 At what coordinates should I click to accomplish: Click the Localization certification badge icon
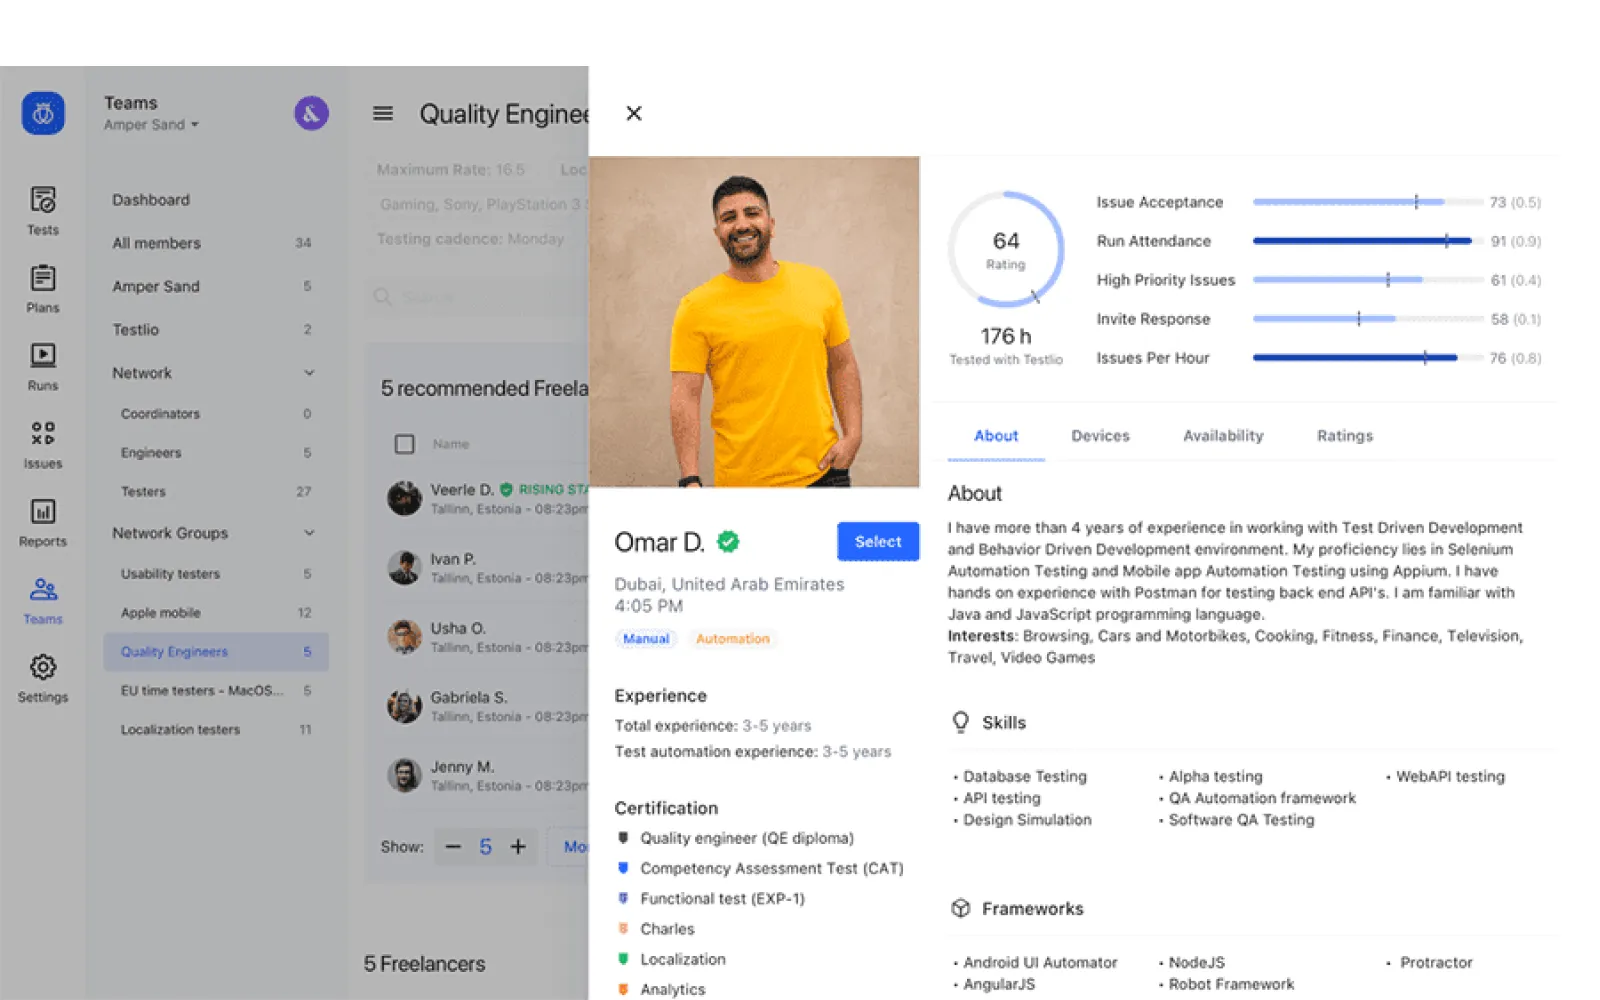click(623, 959)
